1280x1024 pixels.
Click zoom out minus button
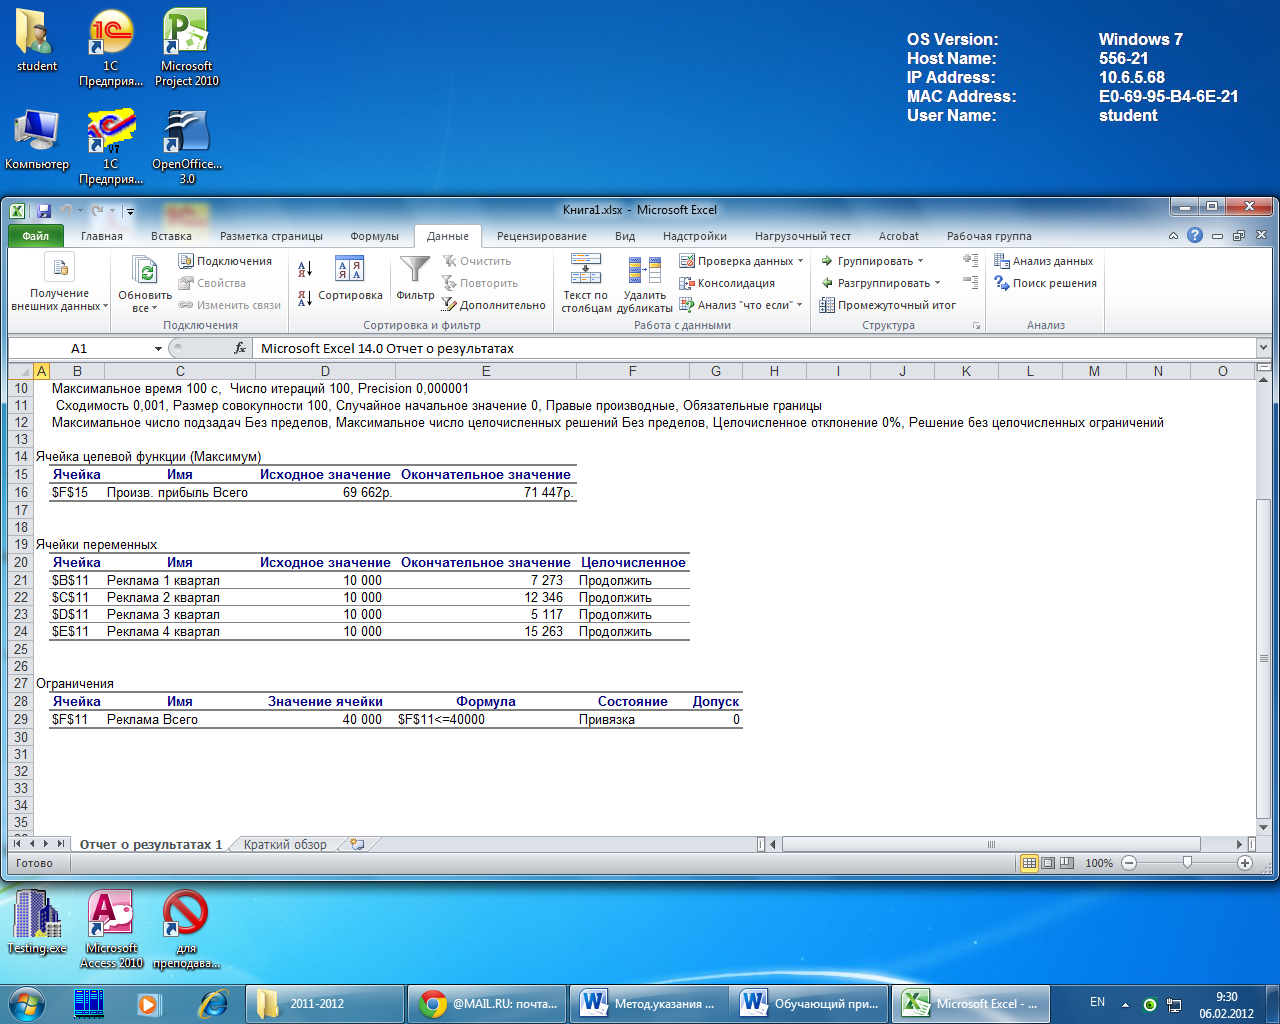coord(1129,863)
